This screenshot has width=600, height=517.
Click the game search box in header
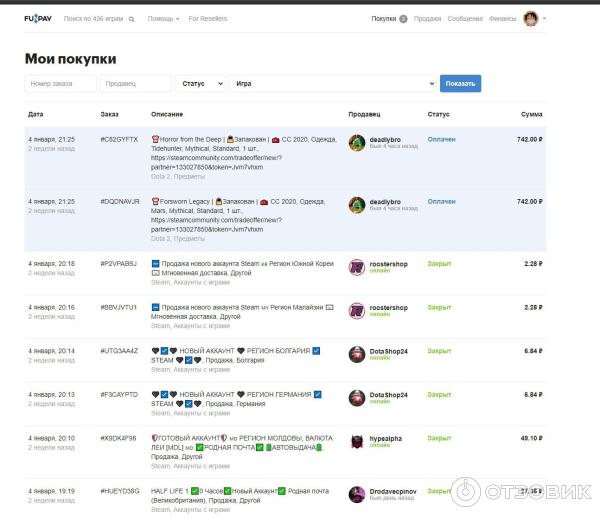coord(96,18)
